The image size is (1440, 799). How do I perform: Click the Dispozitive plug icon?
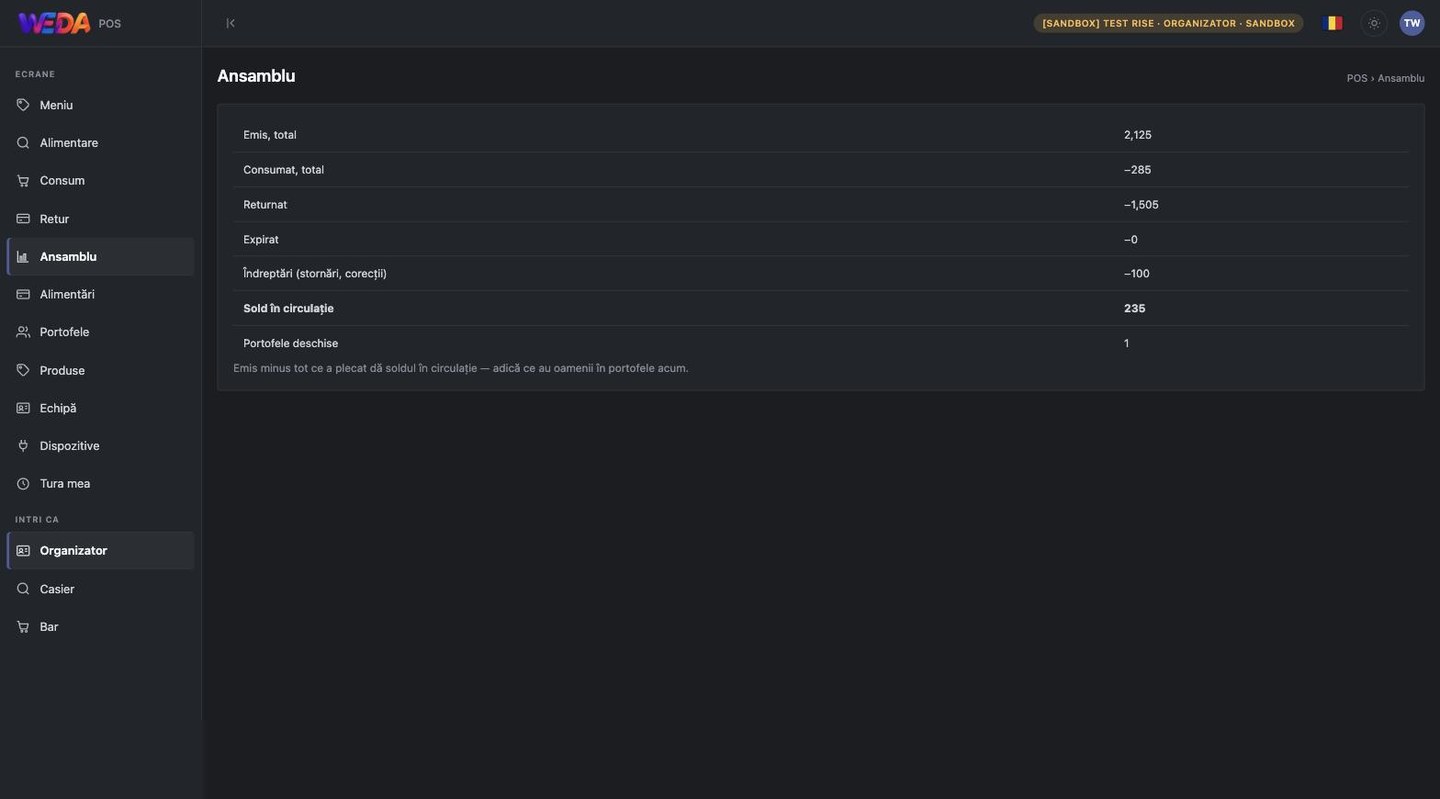(x=23, y=446)
